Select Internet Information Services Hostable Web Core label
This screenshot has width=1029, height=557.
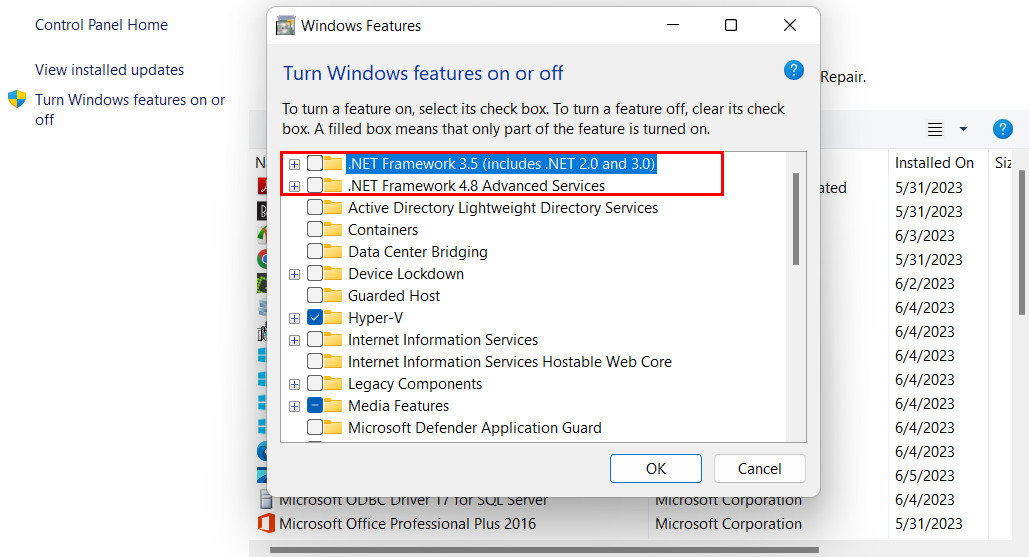(510, 361)
